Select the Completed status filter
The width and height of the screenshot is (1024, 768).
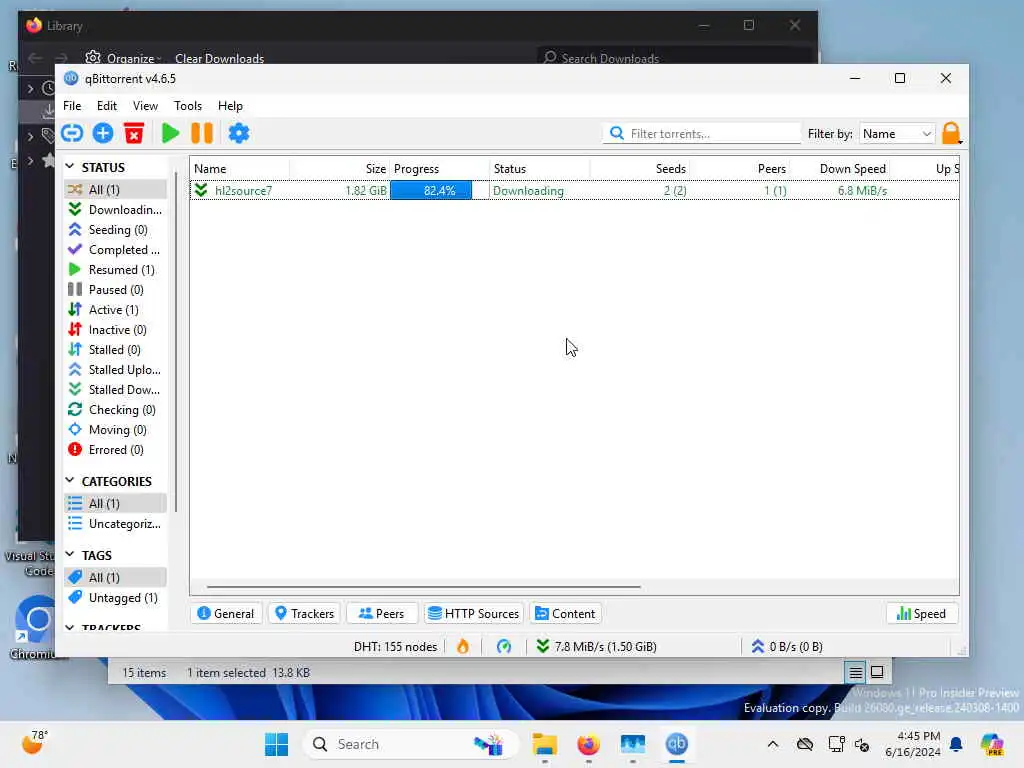coord(115,249)
